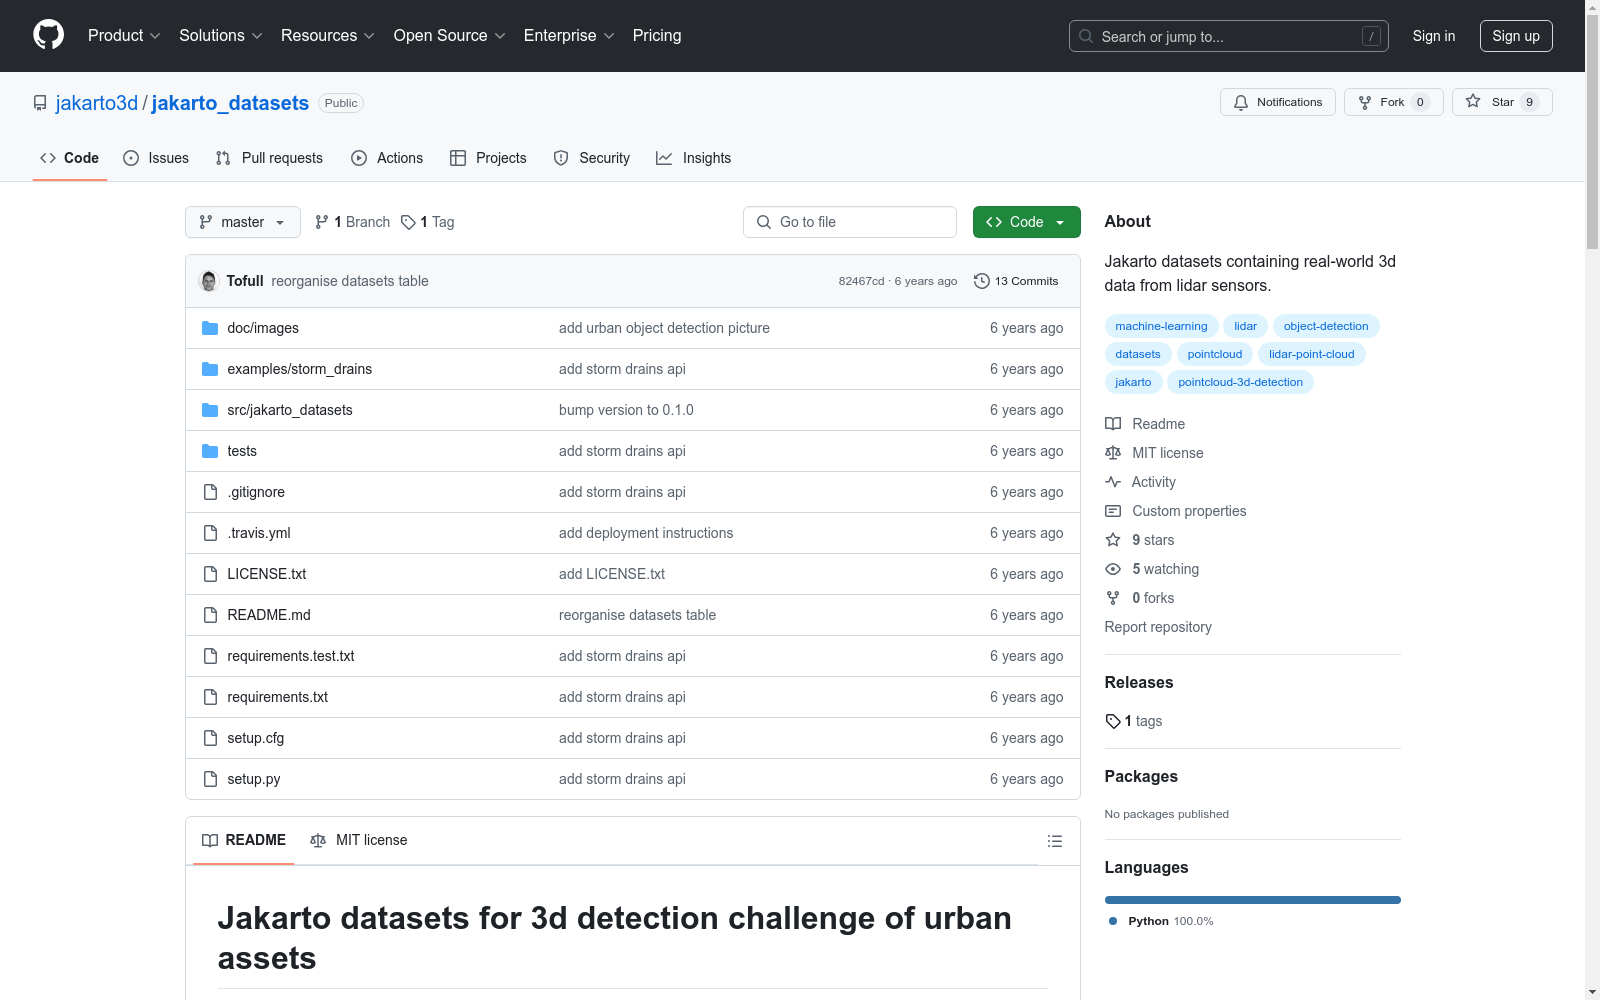Click the history clock icon by 13 Commits
This screenshot has height=1000, width=1600.
click(x=982, y=281)
